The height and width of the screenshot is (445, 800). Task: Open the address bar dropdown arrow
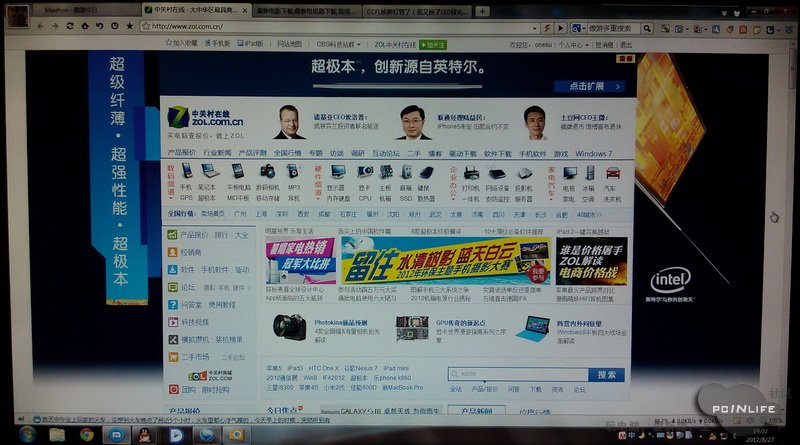(x=535, y=29)
